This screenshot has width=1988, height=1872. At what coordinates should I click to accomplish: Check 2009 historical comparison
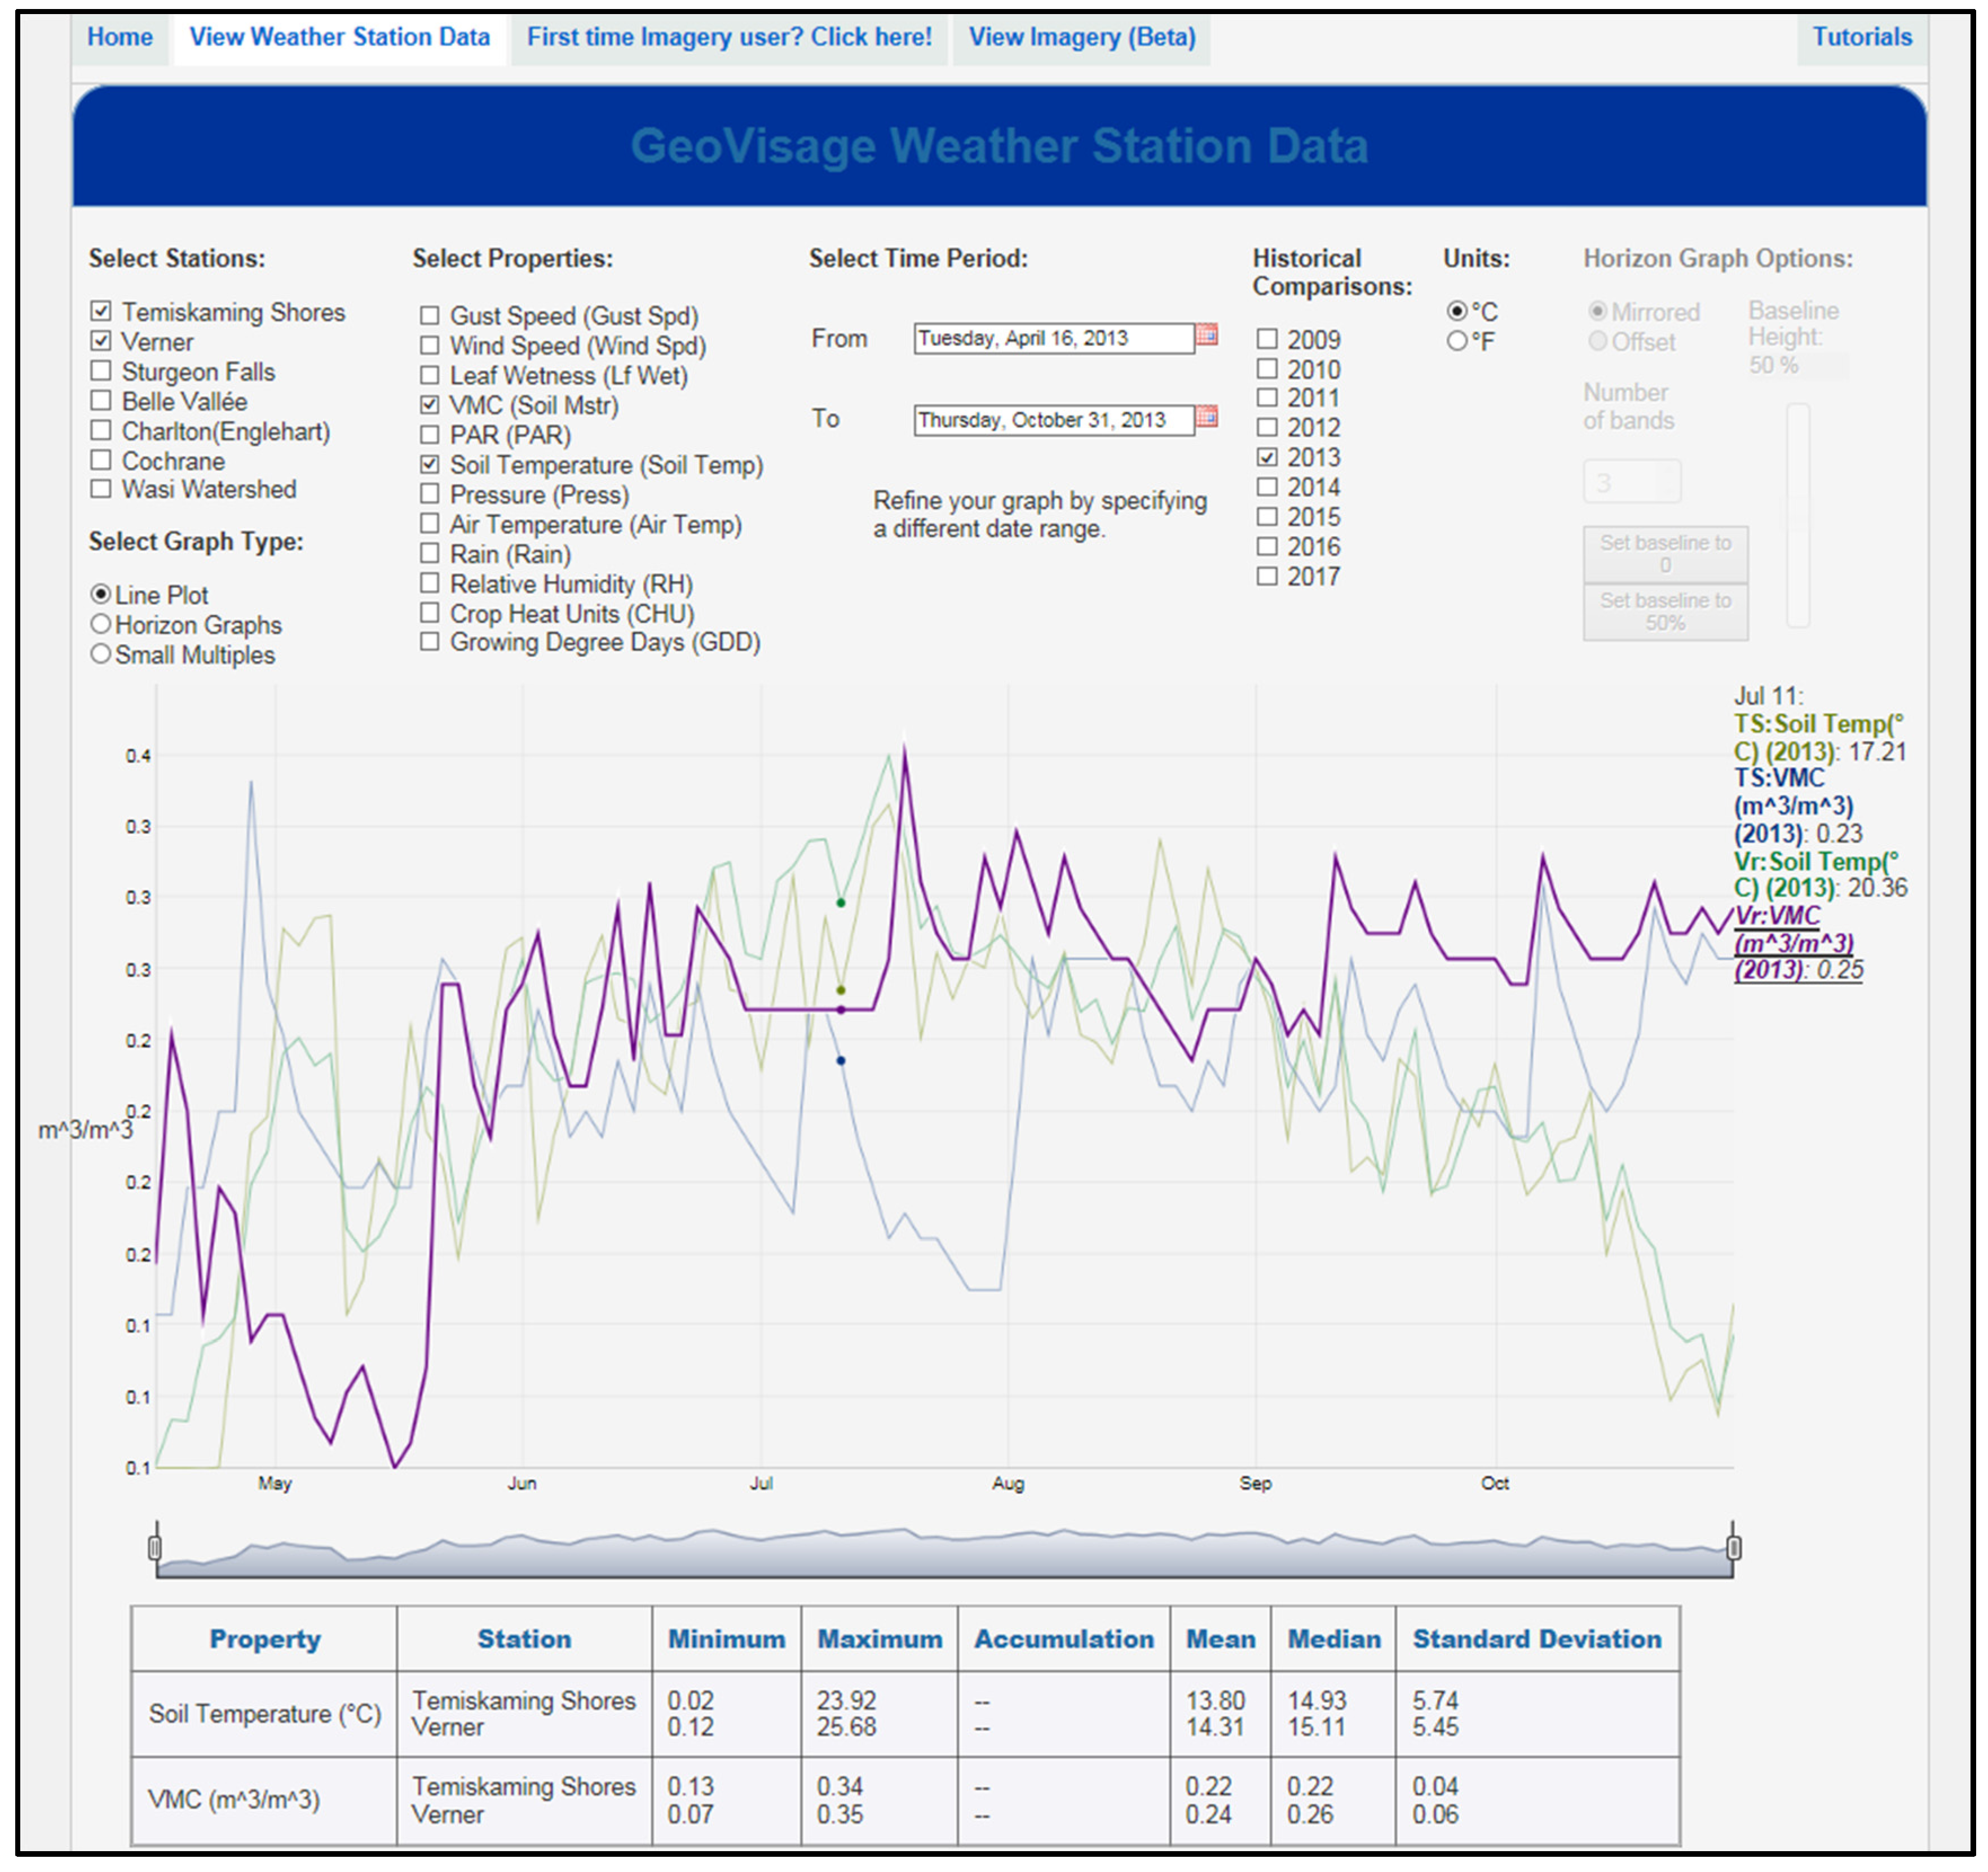[x=1267, y=340]
